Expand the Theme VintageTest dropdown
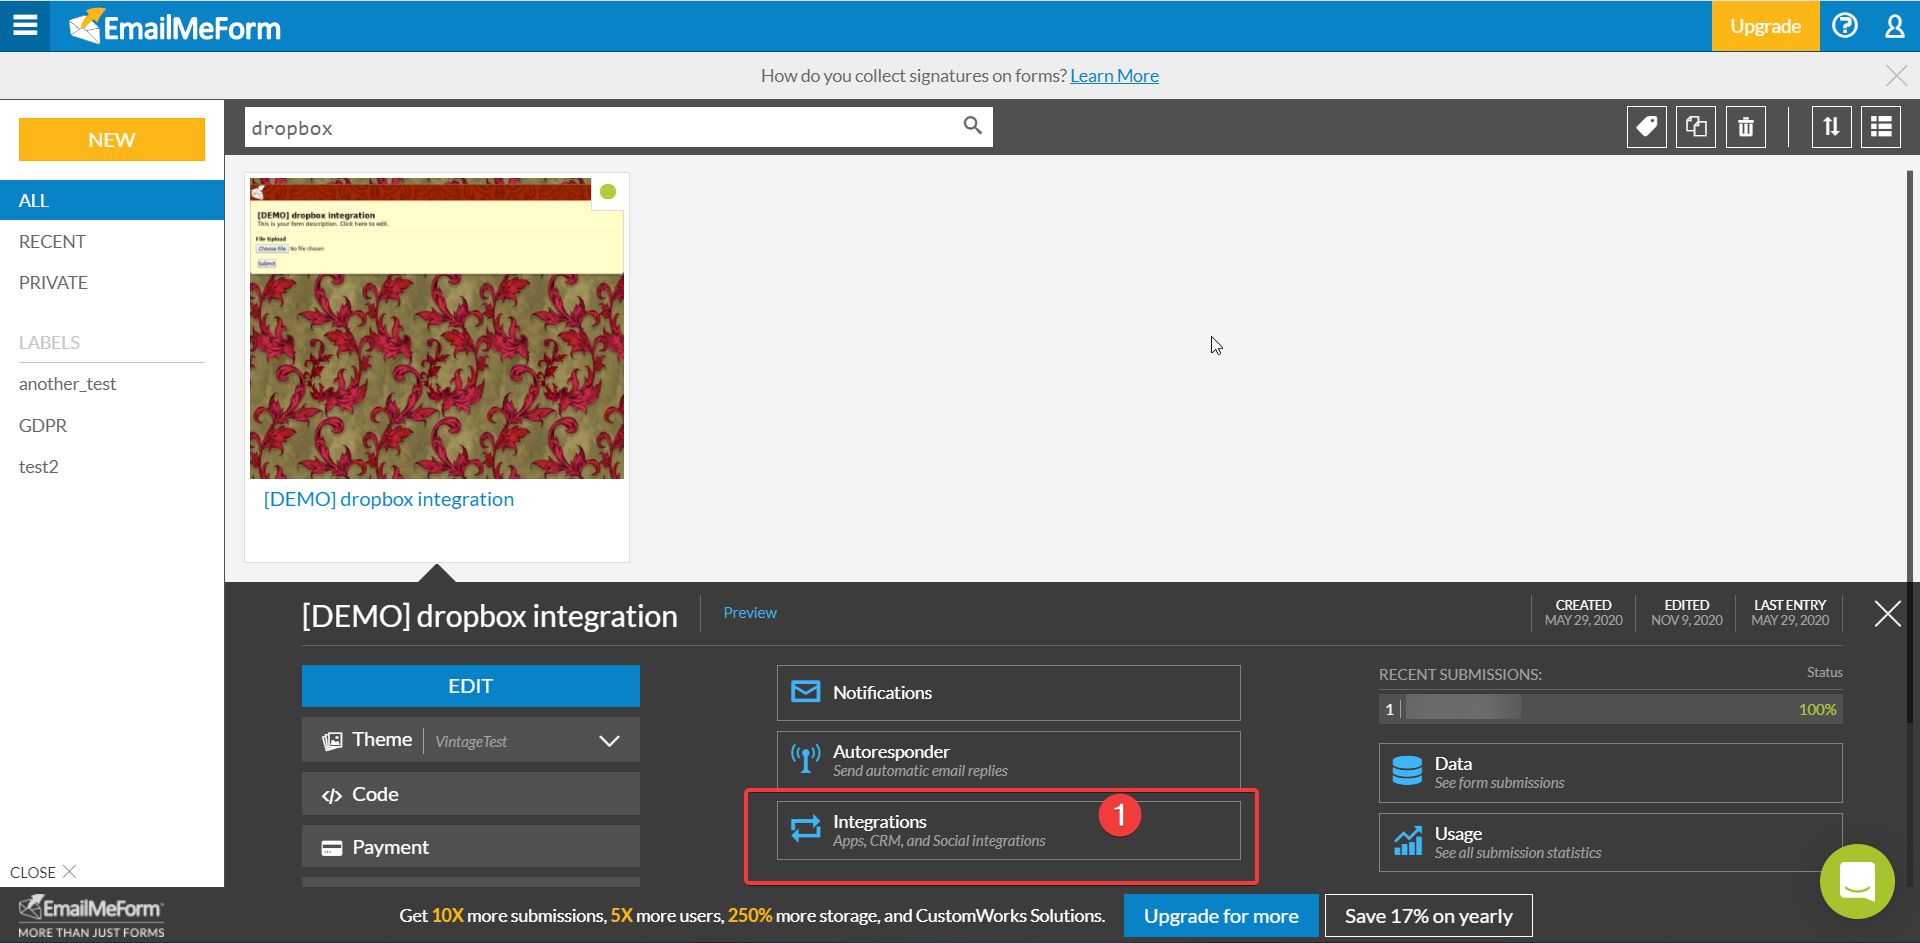Screen dimensions: 1920x943 609,741
